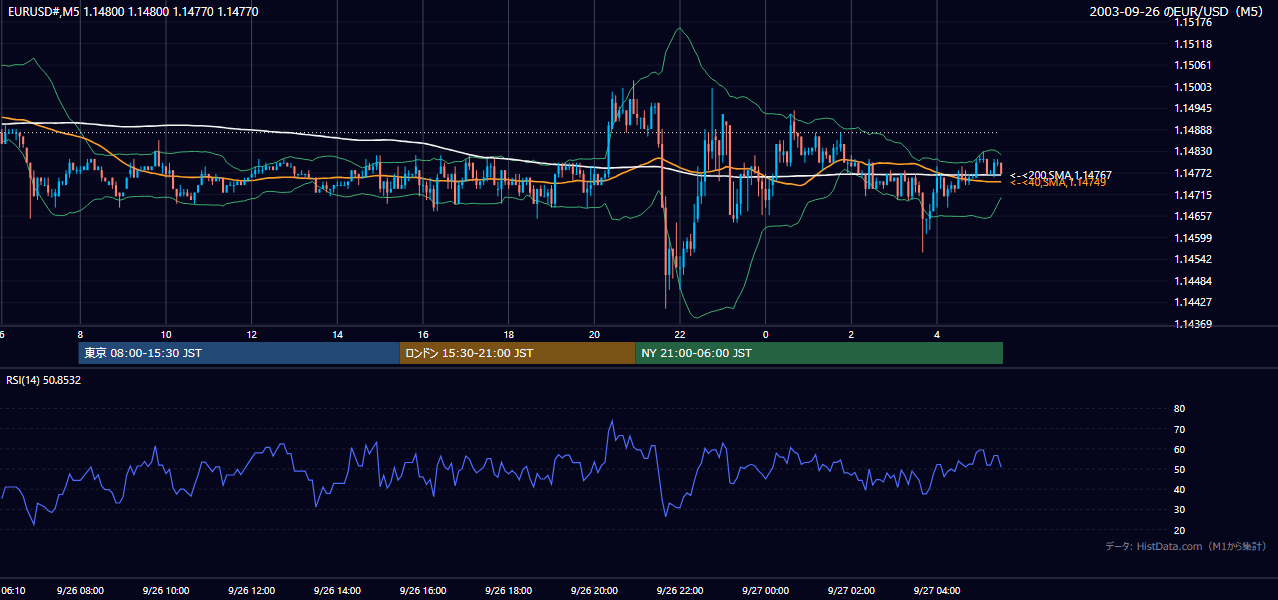Click hour 12 on the price chart axis

tap(252, 334)
